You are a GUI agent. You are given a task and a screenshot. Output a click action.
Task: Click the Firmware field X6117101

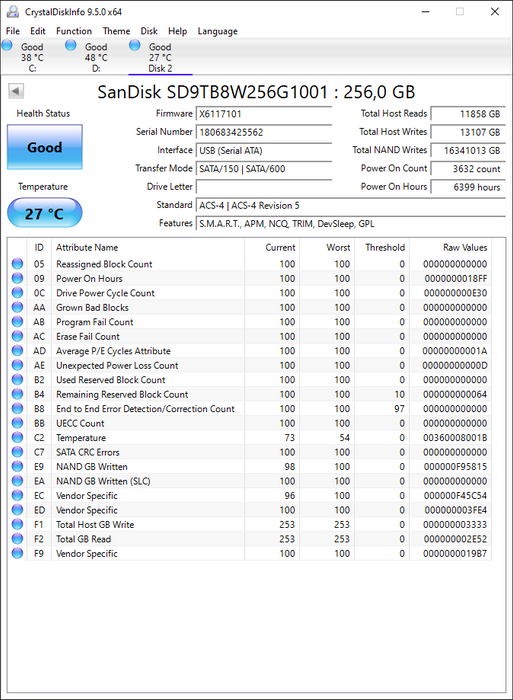pos(264,114)
